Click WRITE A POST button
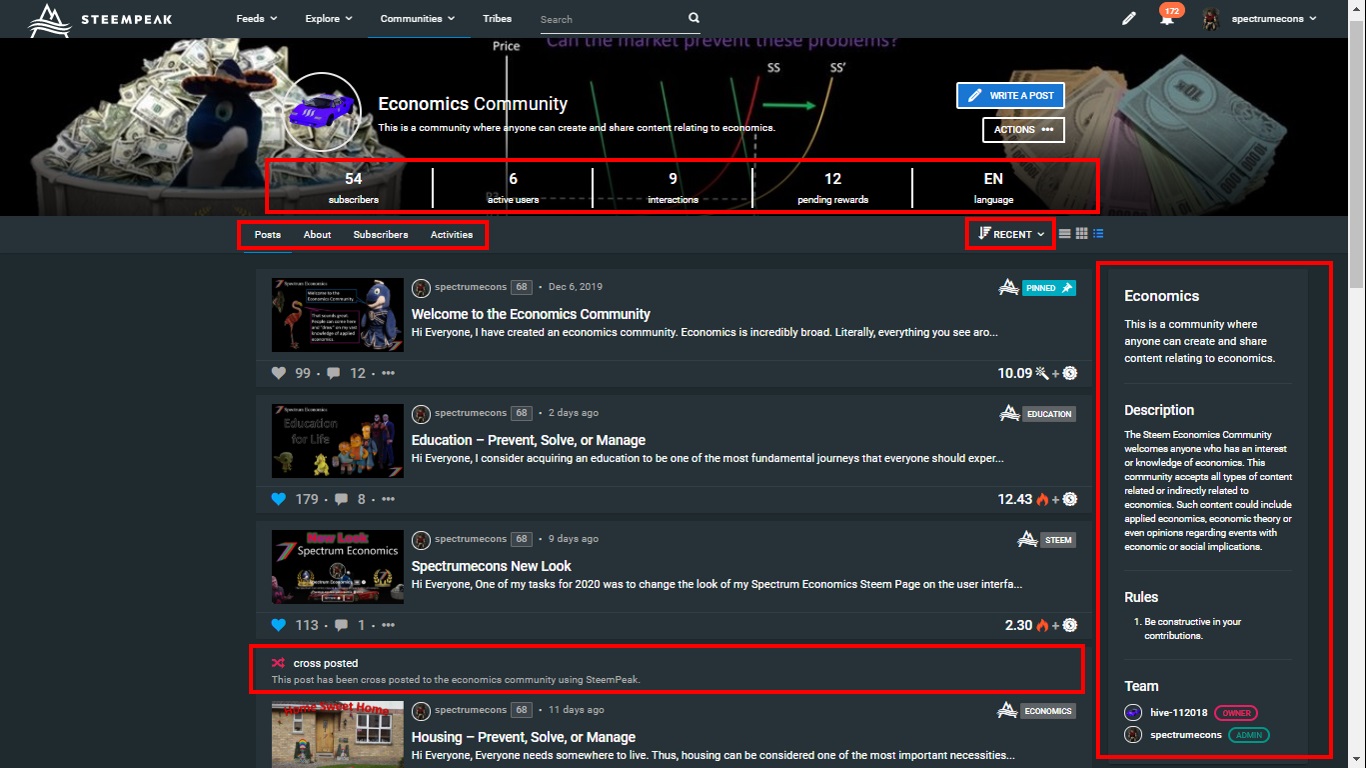This screenshot has width=1366, height=768. 1010,95
